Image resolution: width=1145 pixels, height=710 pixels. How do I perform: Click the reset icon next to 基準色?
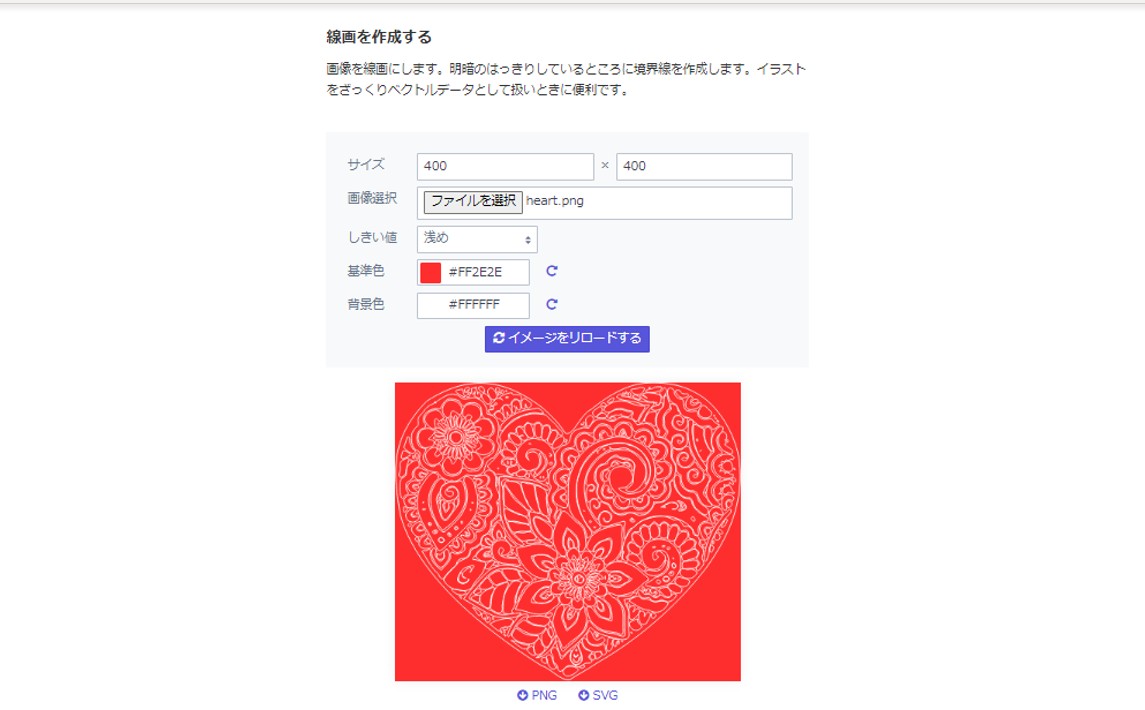551,271
